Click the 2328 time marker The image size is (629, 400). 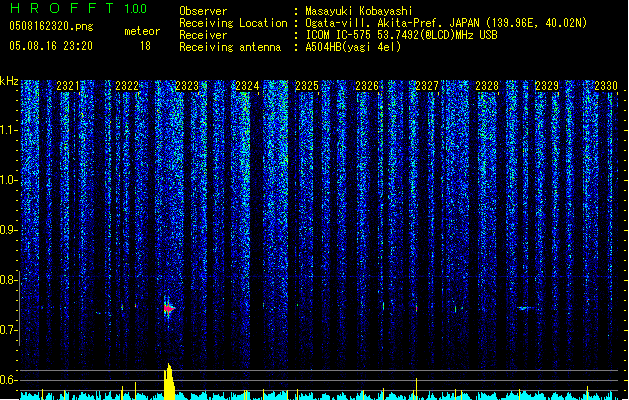pos(487,86)
